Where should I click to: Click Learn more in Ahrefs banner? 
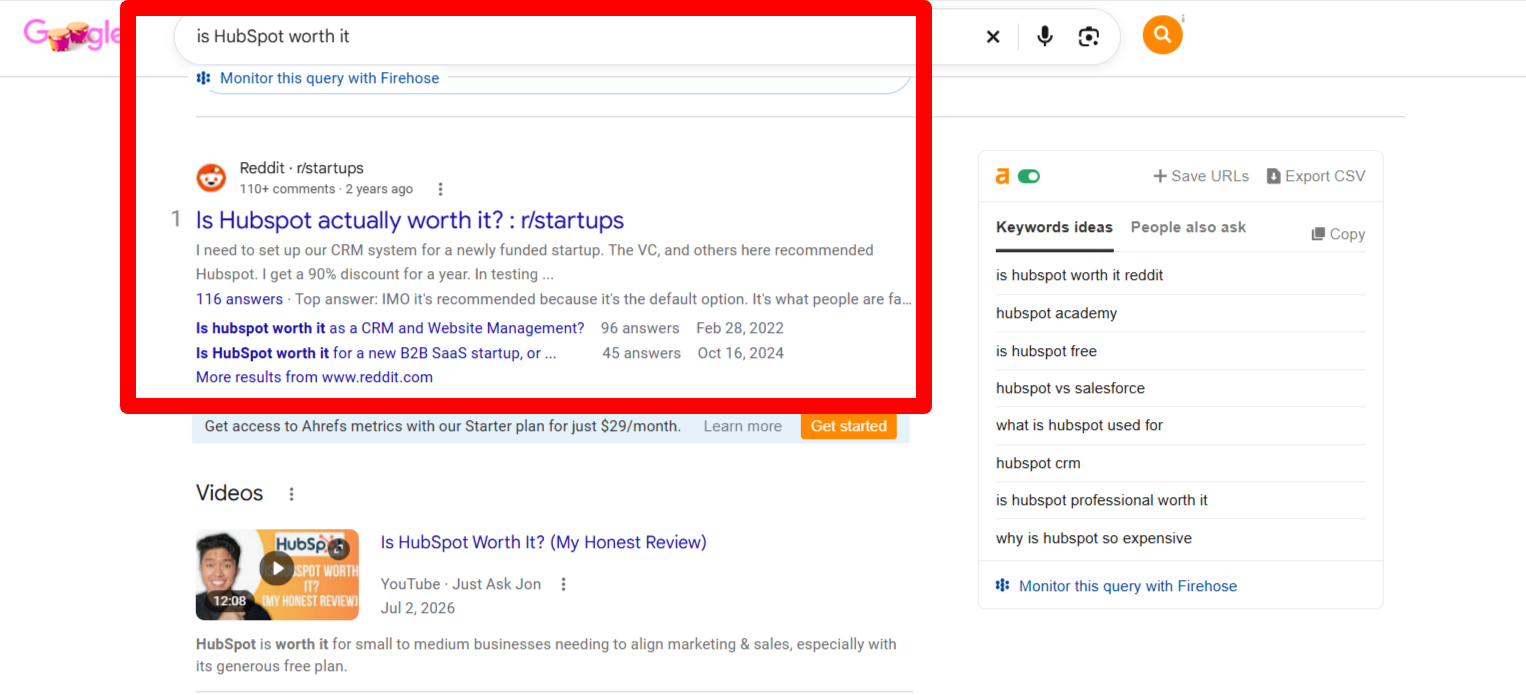coord(743,426)
